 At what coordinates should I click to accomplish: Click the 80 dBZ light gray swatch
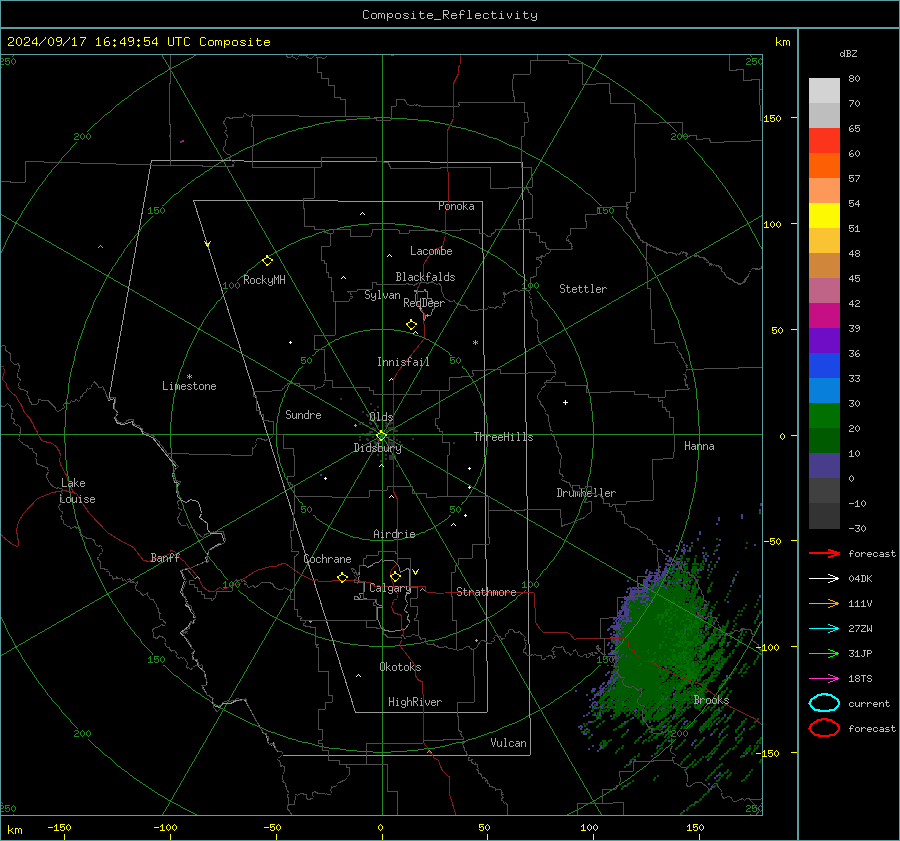[824, 90]
